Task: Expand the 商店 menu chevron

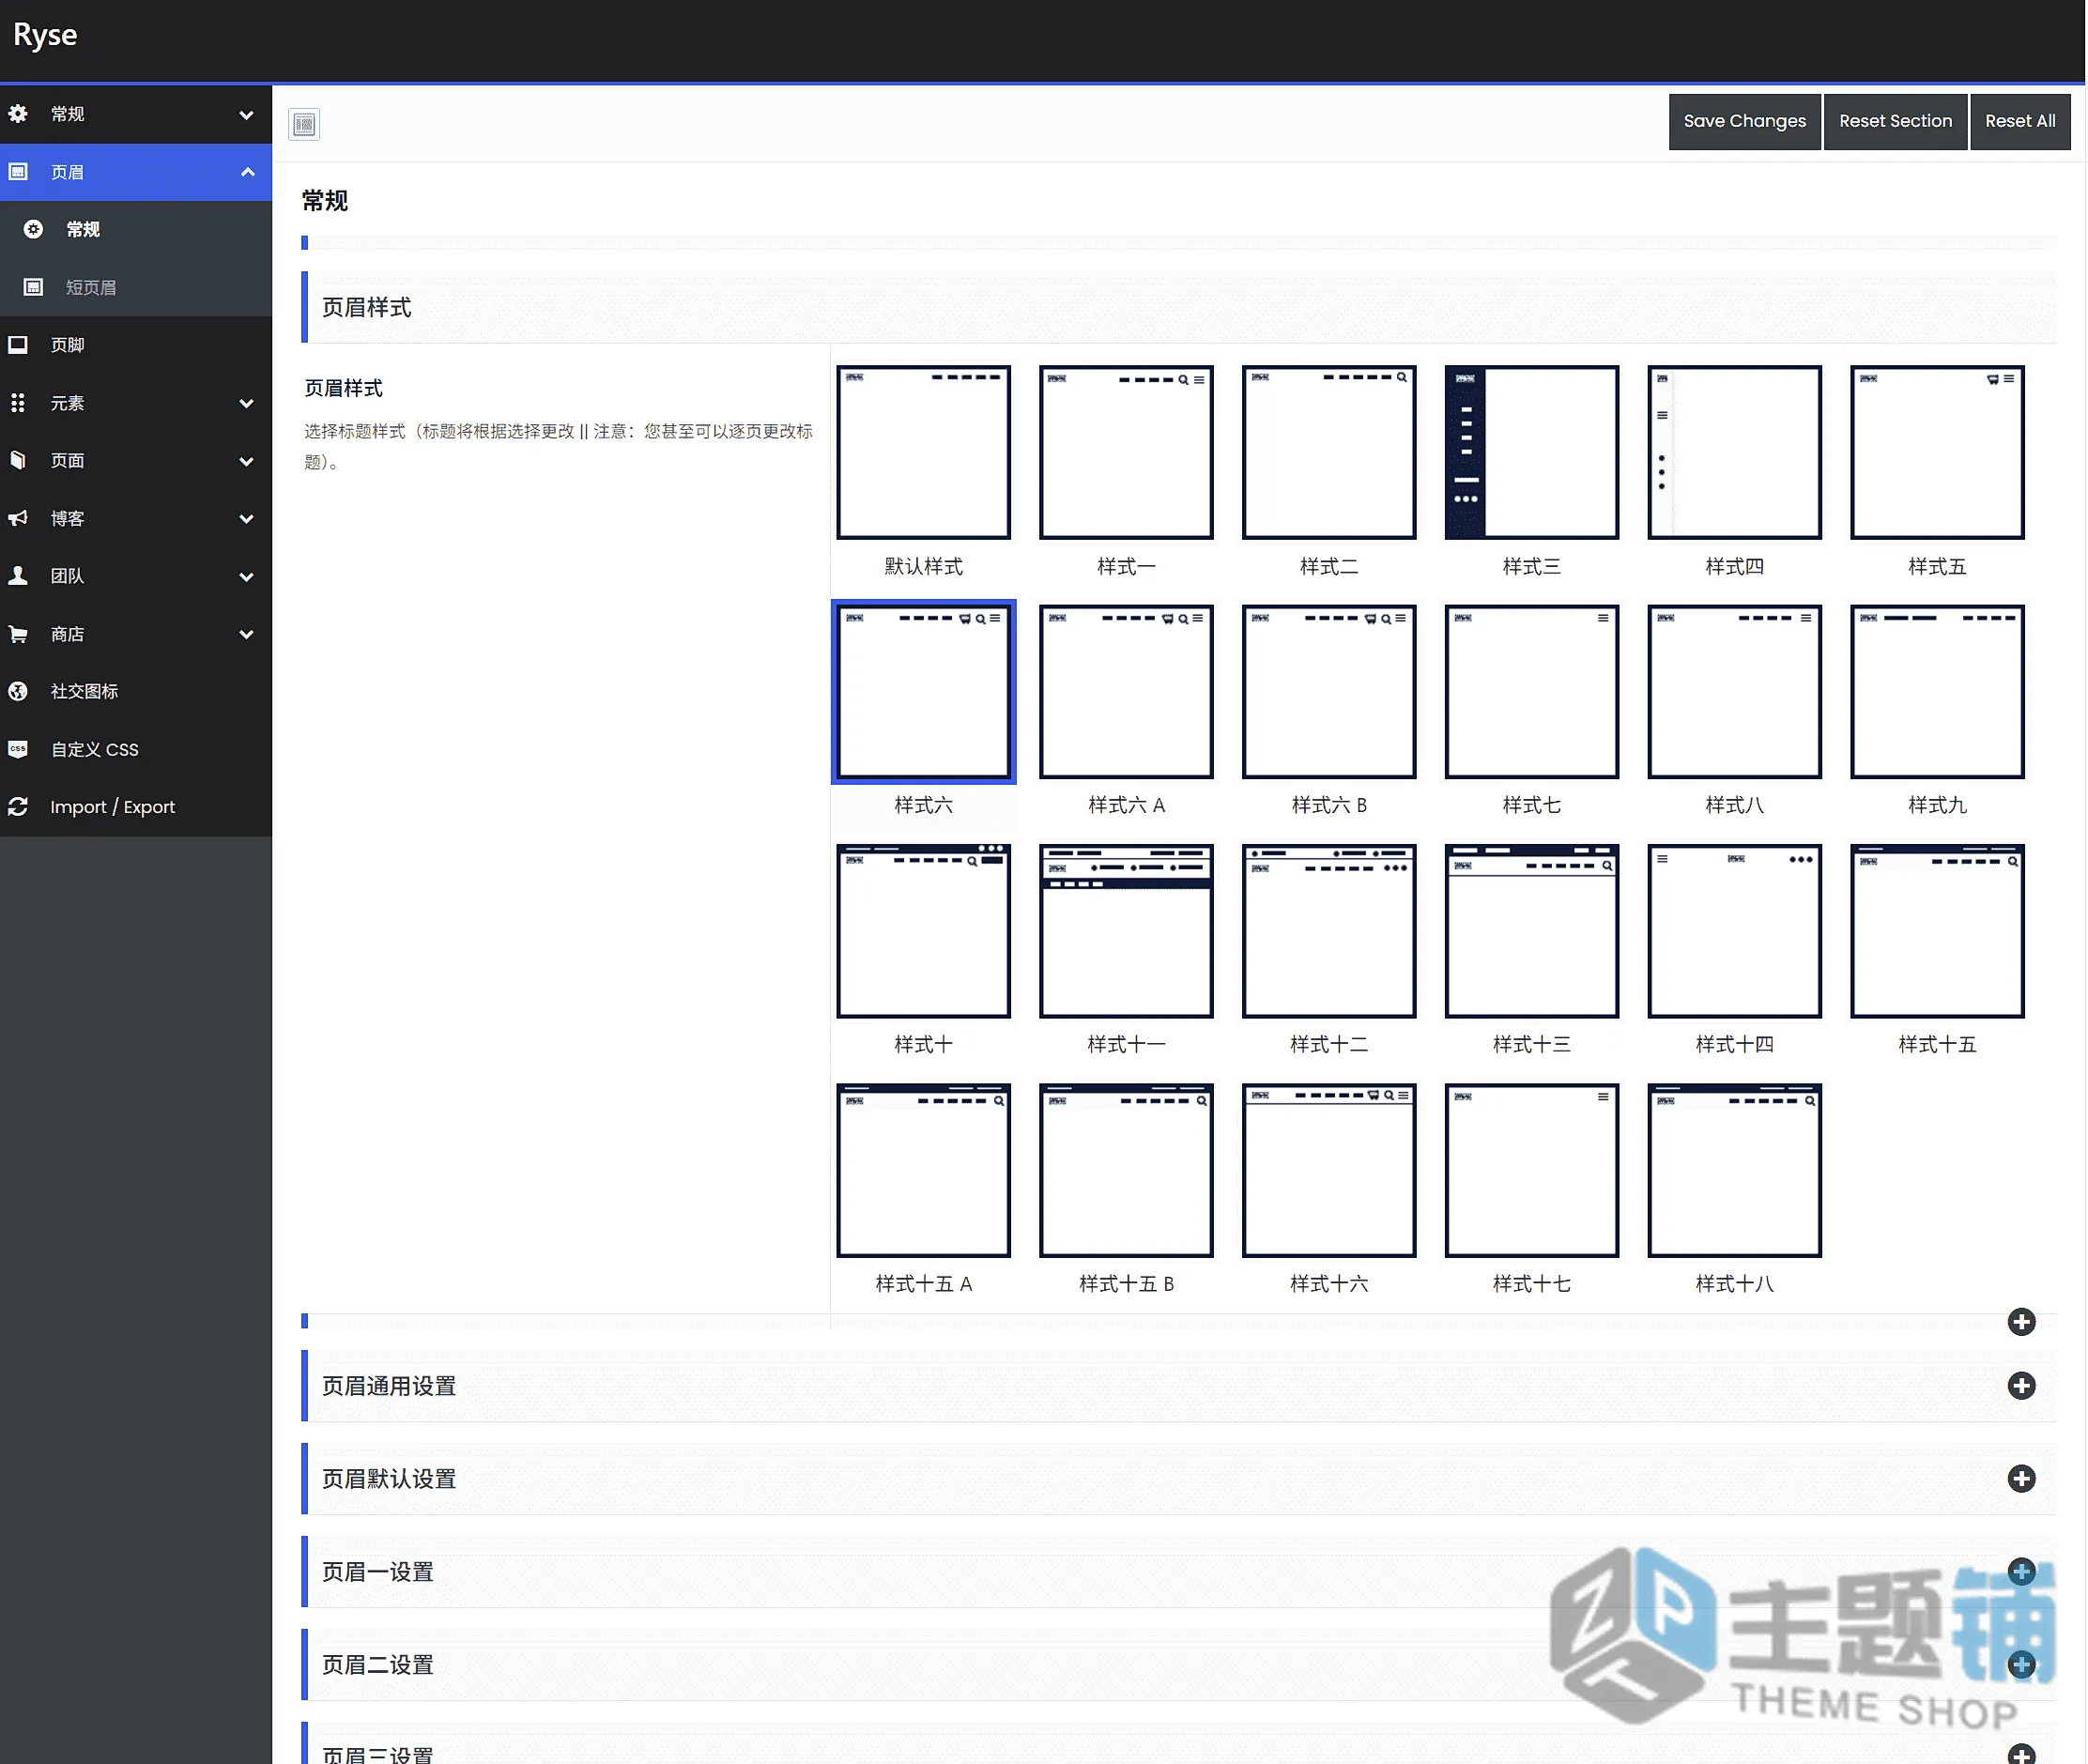Action: [x=246, y=634]
